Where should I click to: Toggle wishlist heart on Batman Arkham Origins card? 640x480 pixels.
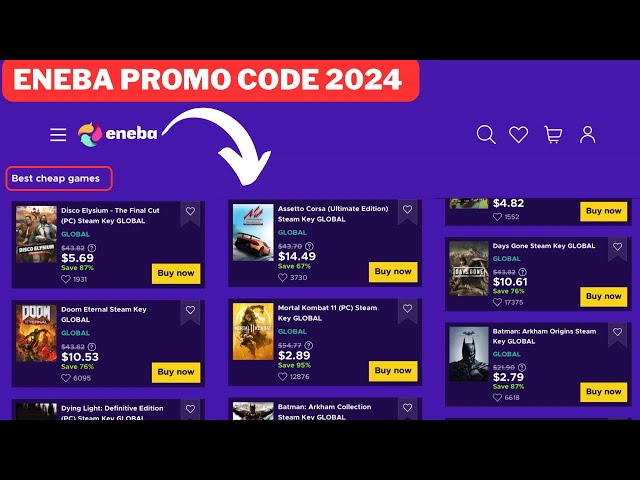pos(618,332)
